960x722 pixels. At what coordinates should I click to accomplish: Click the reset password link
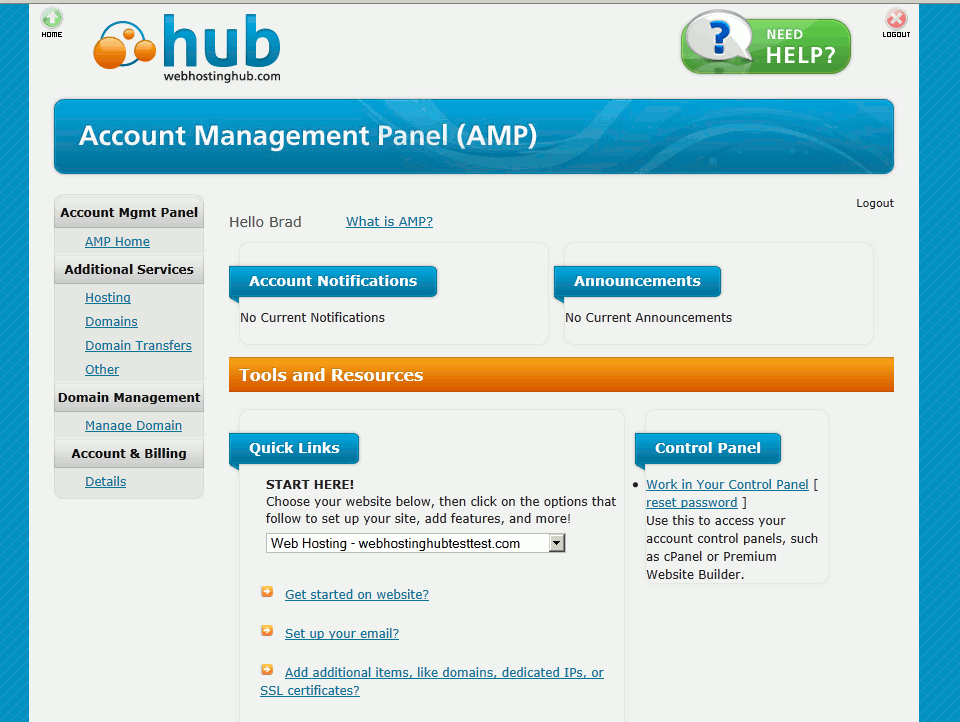(x=691, y=503)
